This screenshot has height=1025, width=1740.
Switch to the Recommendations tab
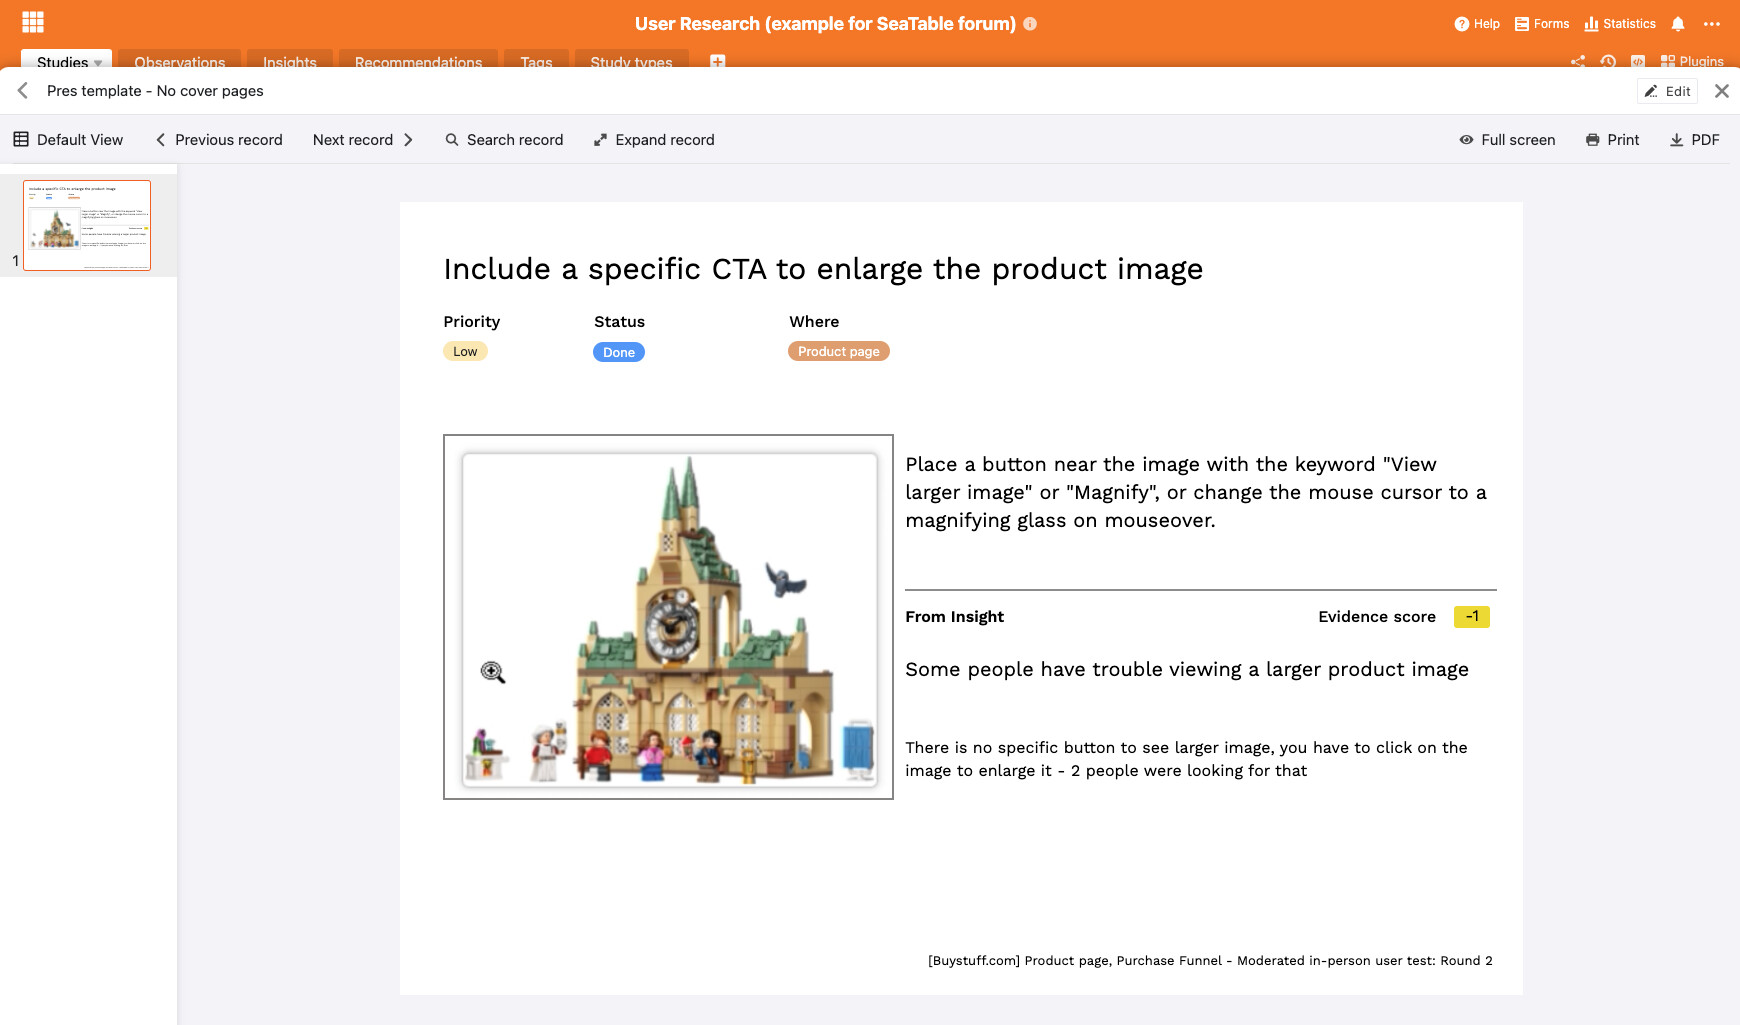click(418, 62)
